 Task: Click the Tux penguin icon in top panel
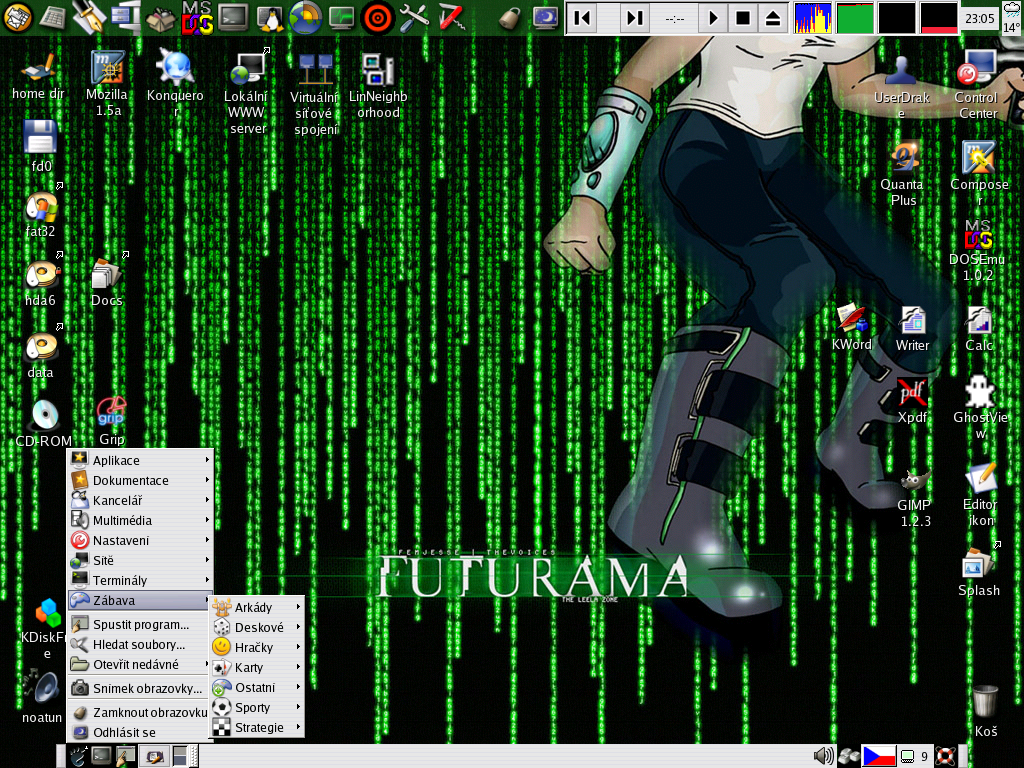[x=268, y=16]
